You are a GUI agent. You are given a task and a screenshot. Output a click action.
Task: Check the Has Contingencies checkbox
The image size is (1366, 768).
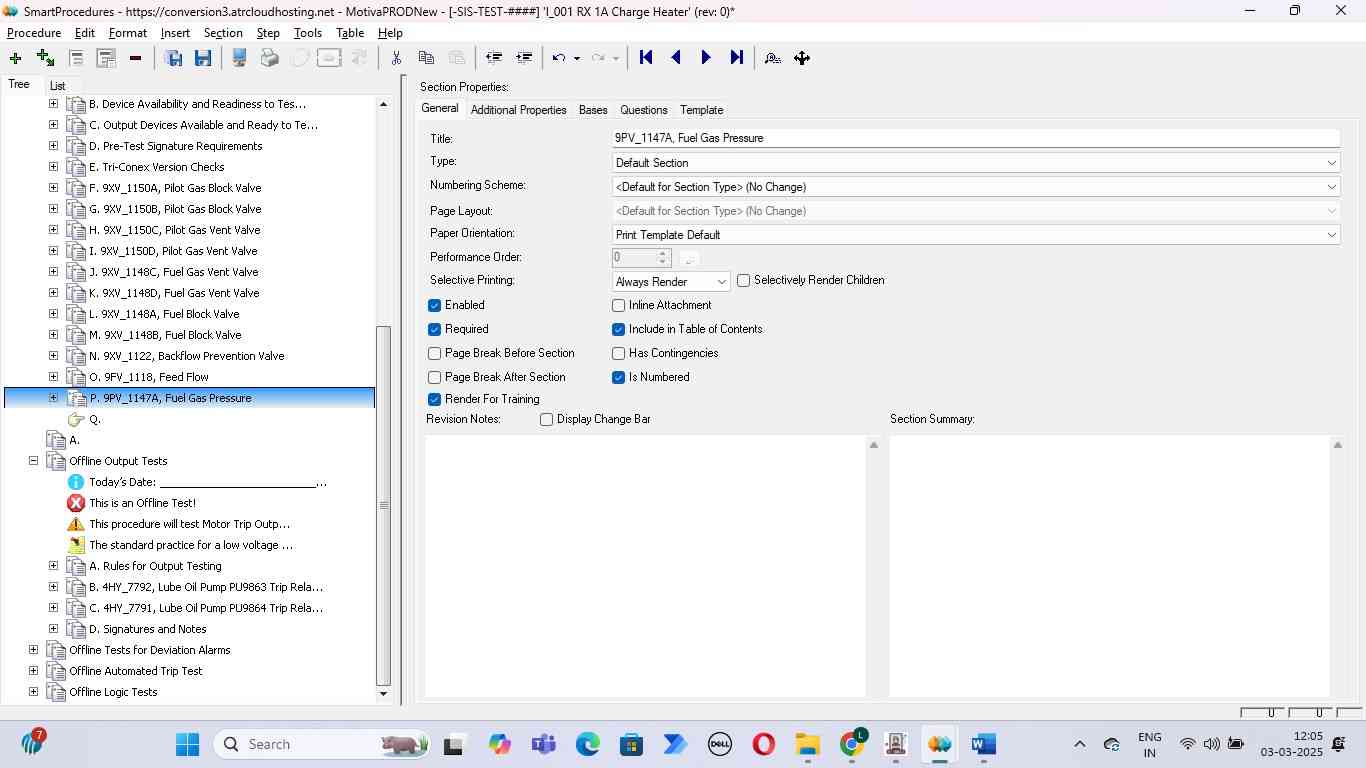click(x=619, y=353)
